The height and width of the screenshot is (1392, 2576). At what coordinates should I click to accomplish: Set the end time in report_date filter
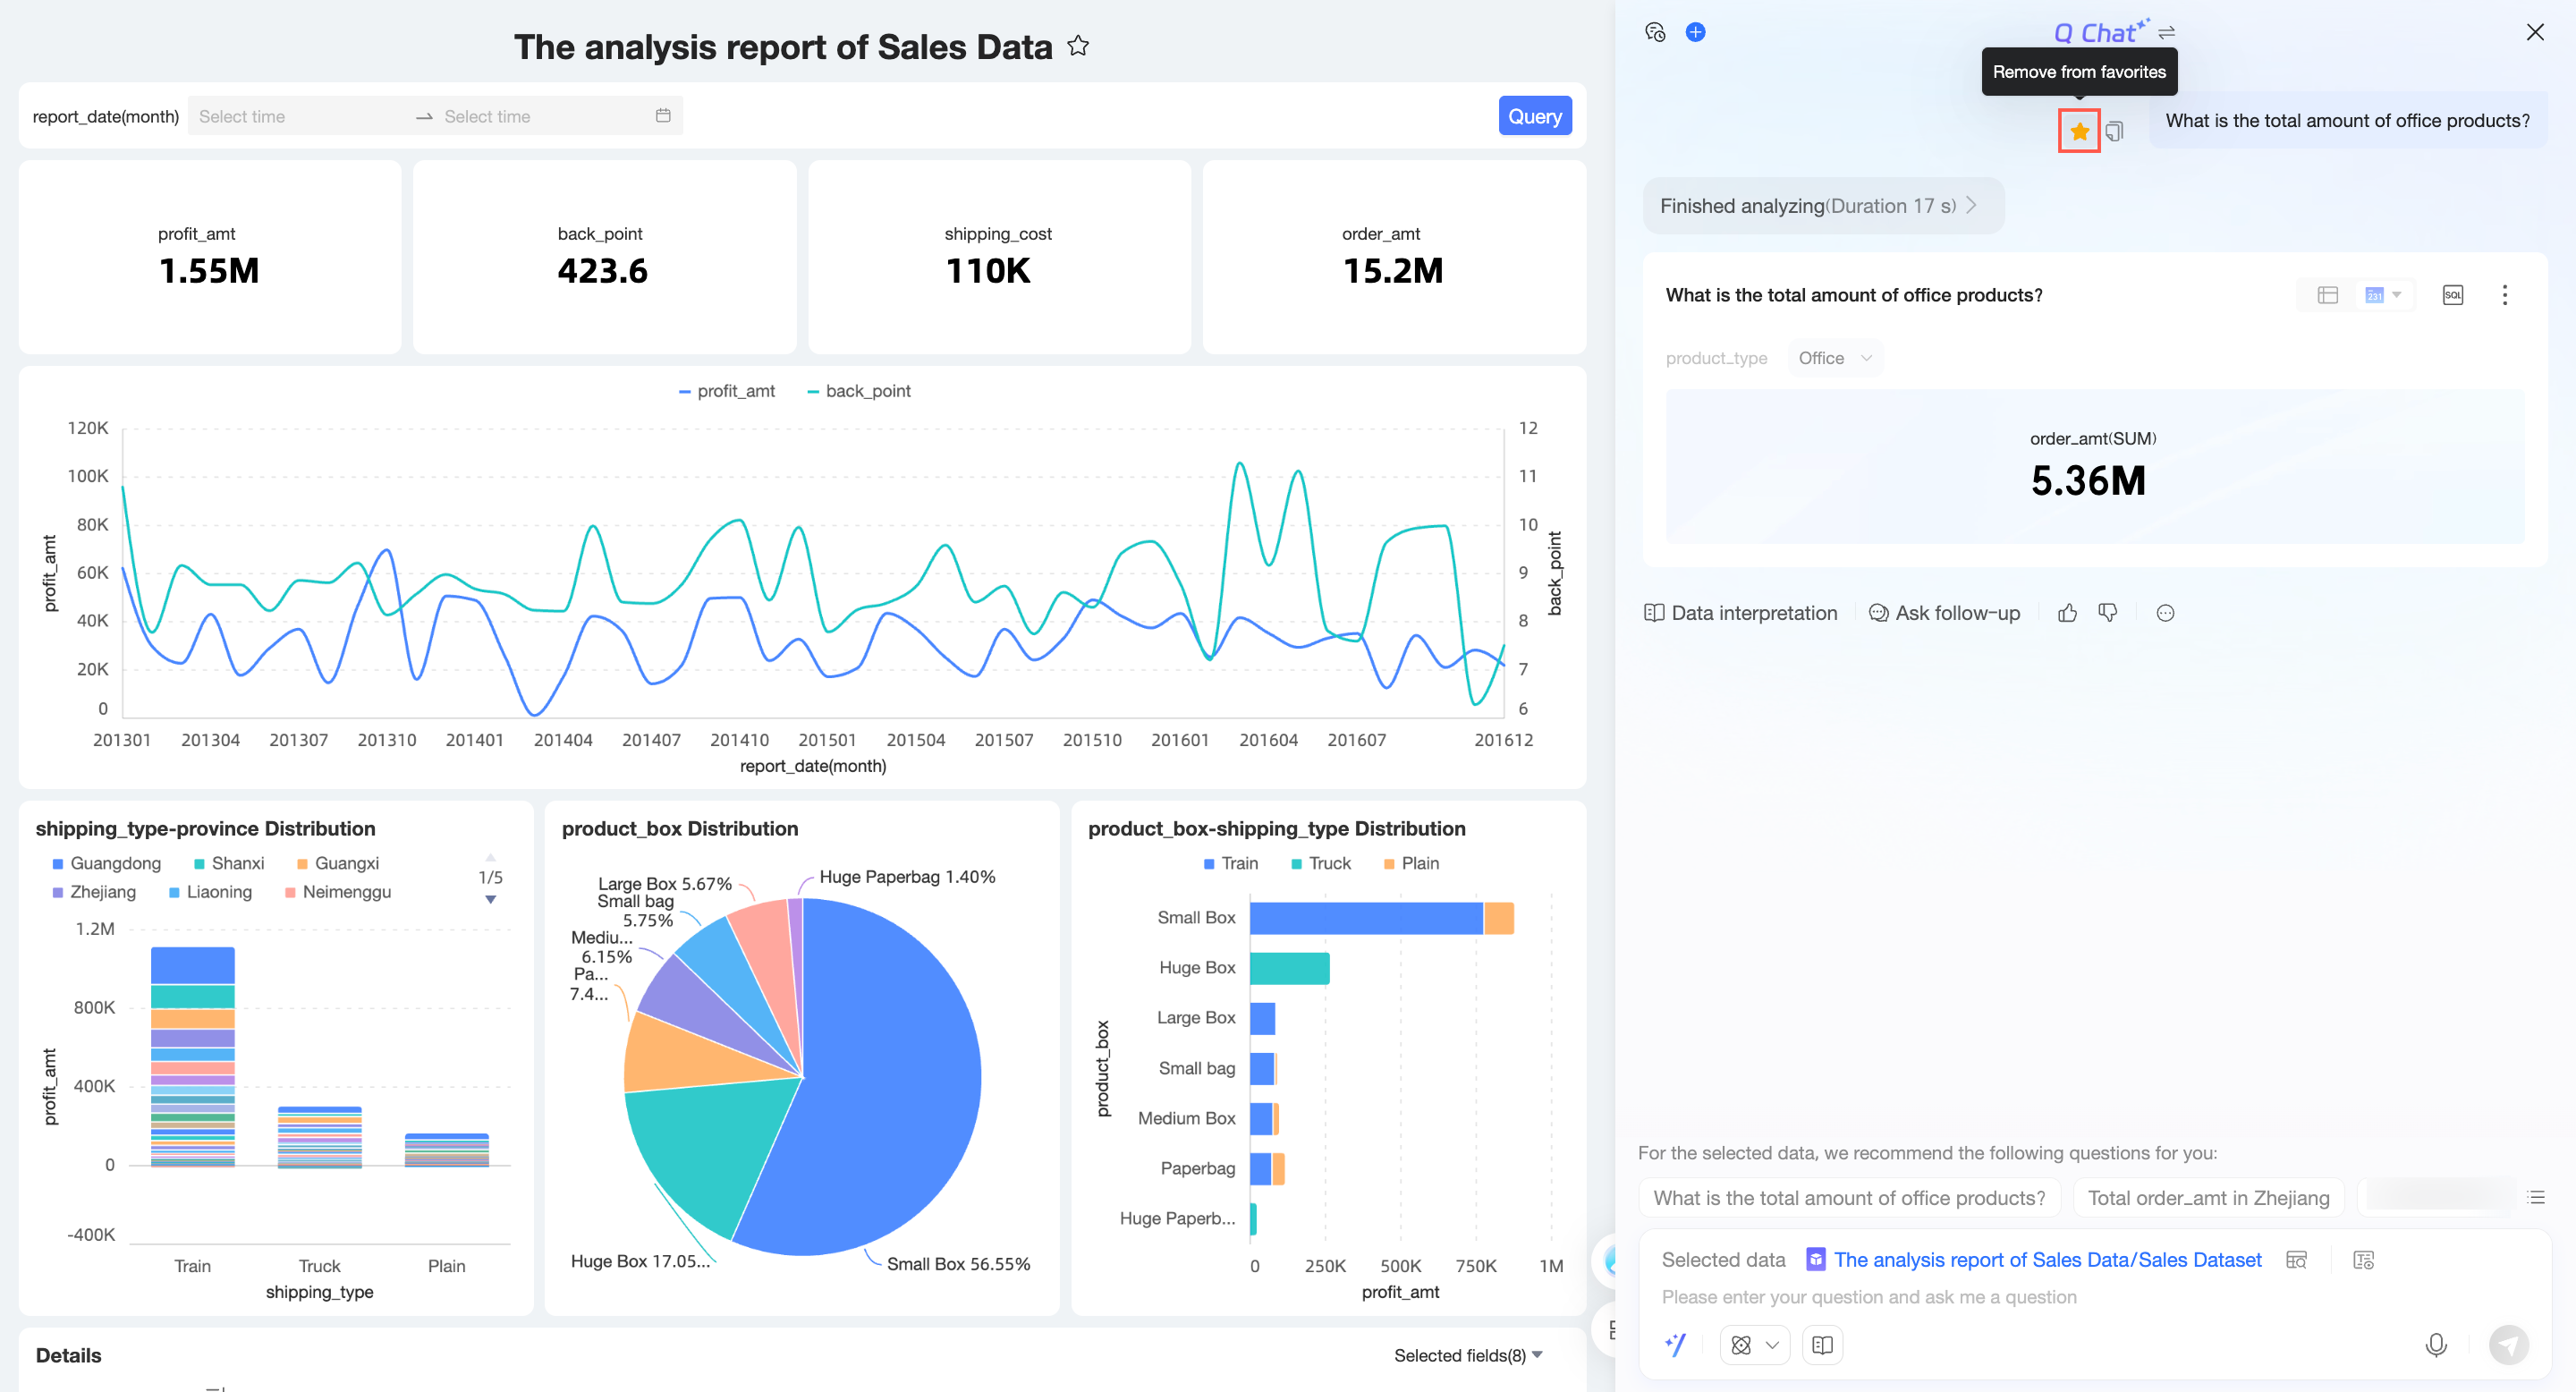click(540, 116)
